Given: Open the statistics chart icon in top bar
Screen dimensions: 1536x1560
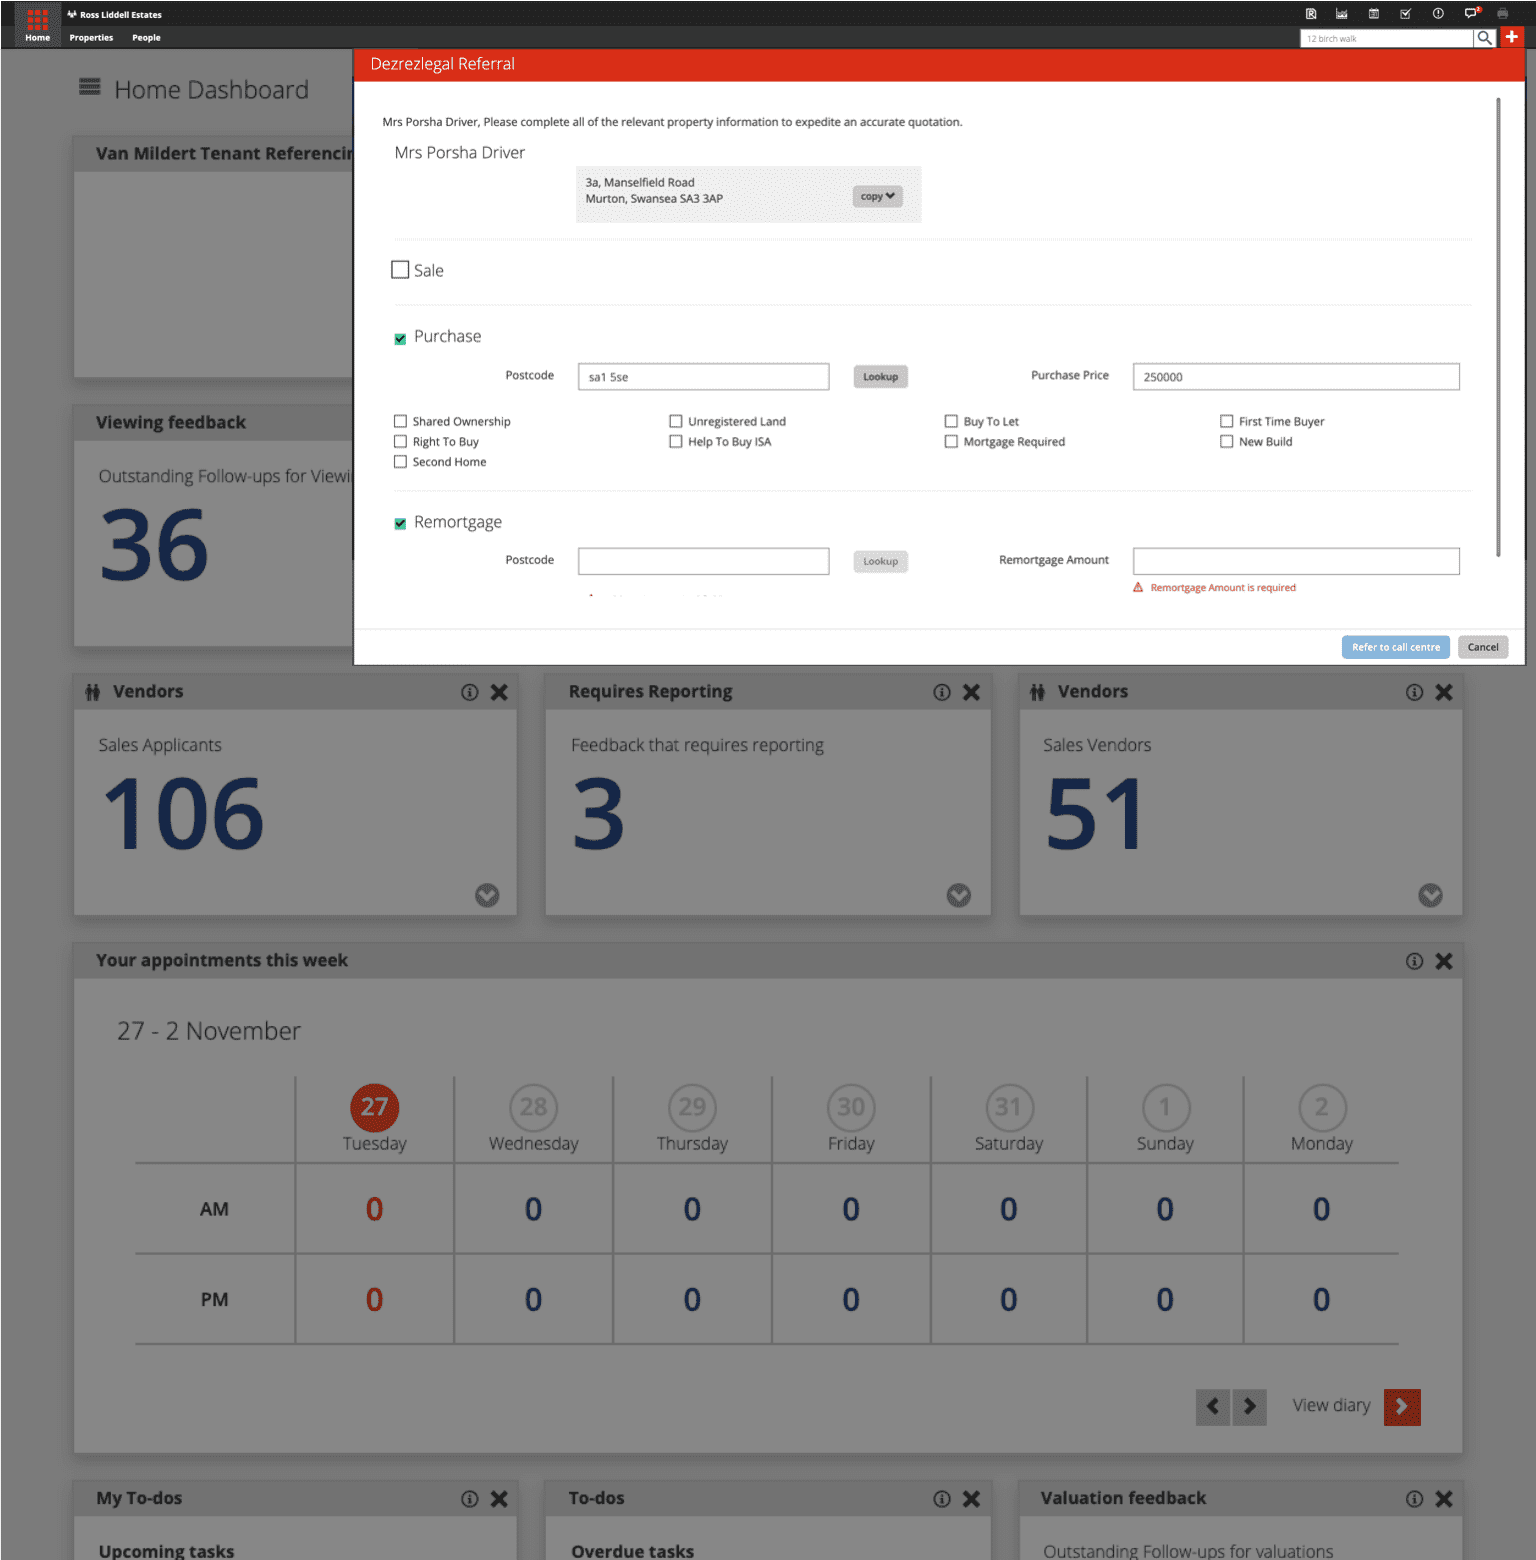Looking at the screenshot, I should click(x=1342, y=14).
